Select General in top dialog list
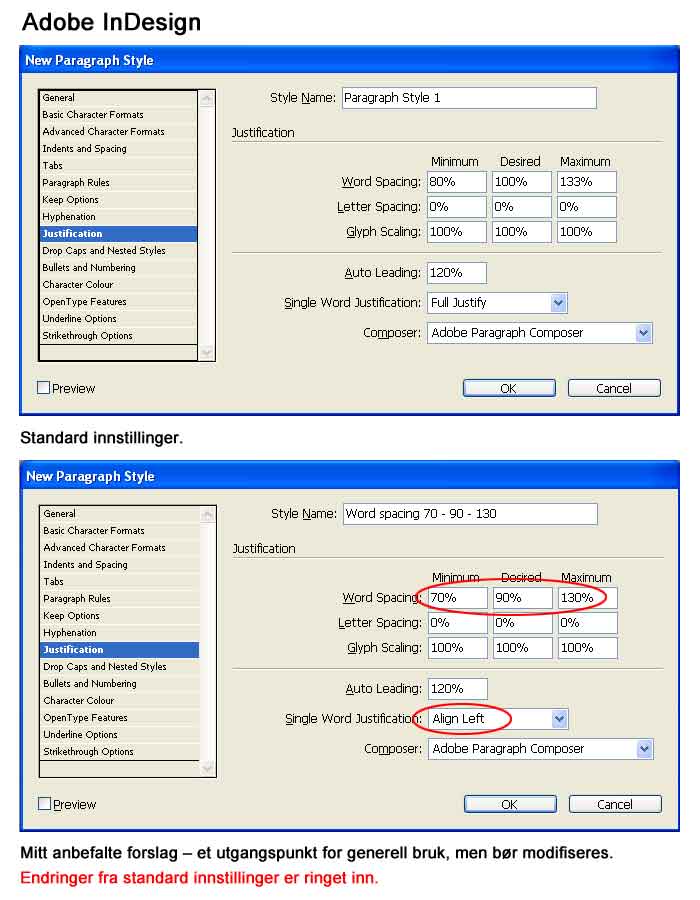This screenshot has width=700, height=900. coord(119,98)
